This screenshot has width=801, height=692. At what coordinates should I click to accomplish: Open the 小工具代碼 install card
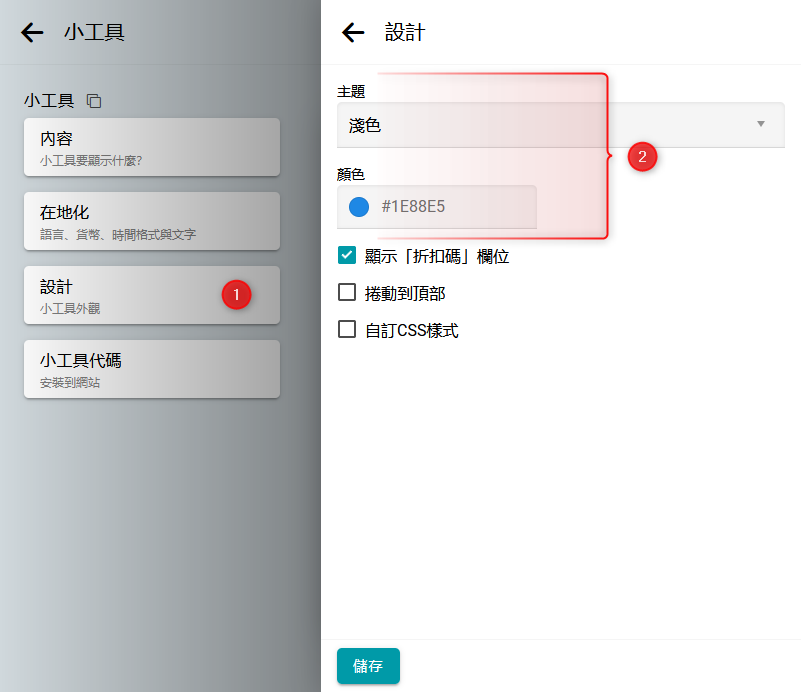click(151, 369)
